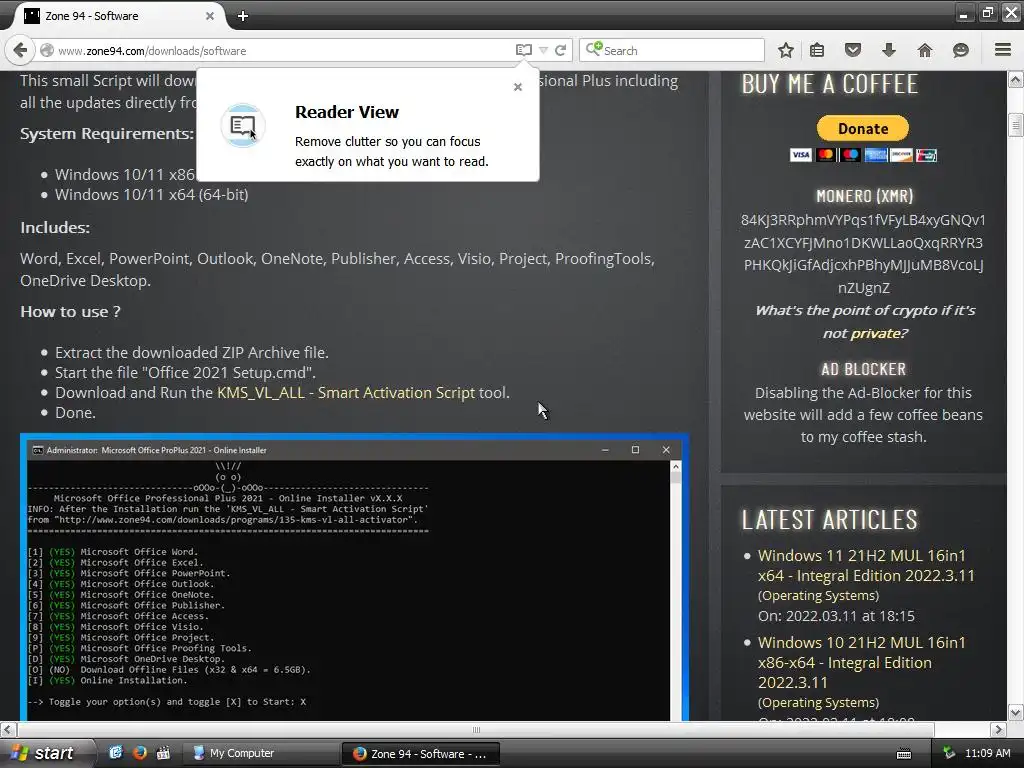Click the system tray network icon
Screen dimensions: 1024x768
point(949,753)
